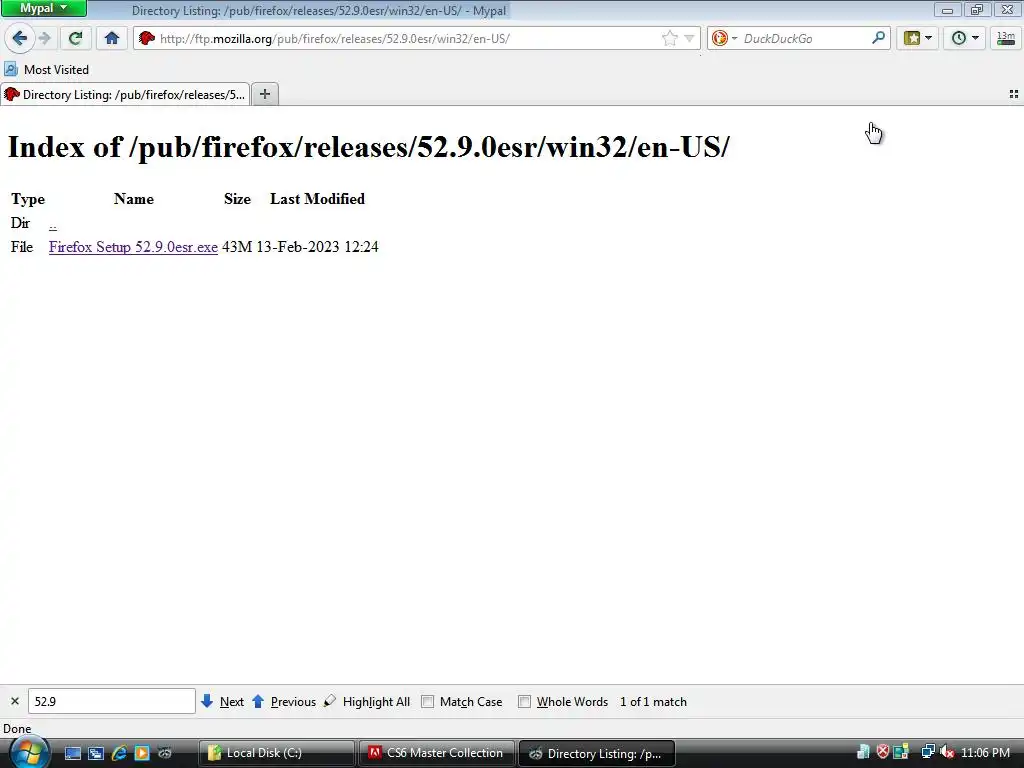Screen dimensions: 1024x768
Task: Launch Mypal from quick launch raccoon icon
Action: click(165, 754)
